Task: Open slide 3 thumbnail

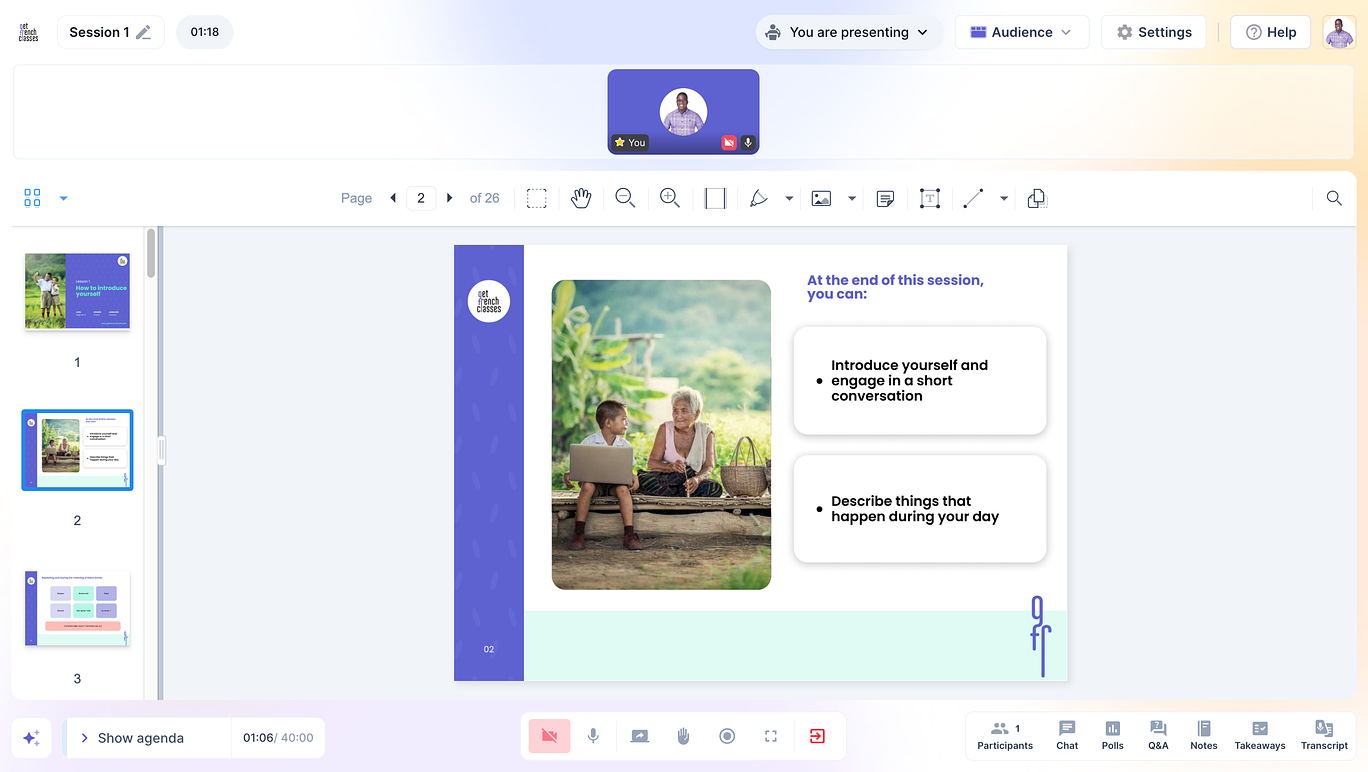Action: (77, 608)
